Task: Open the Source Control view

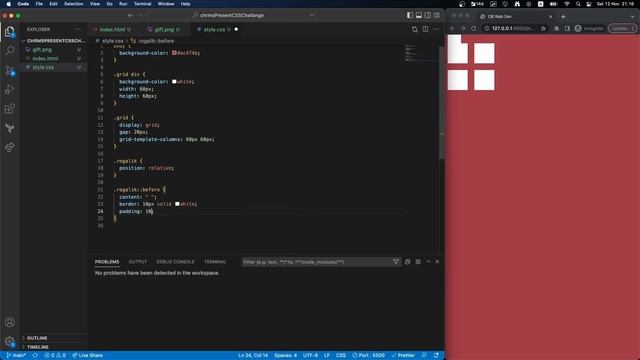Action: 10,70
